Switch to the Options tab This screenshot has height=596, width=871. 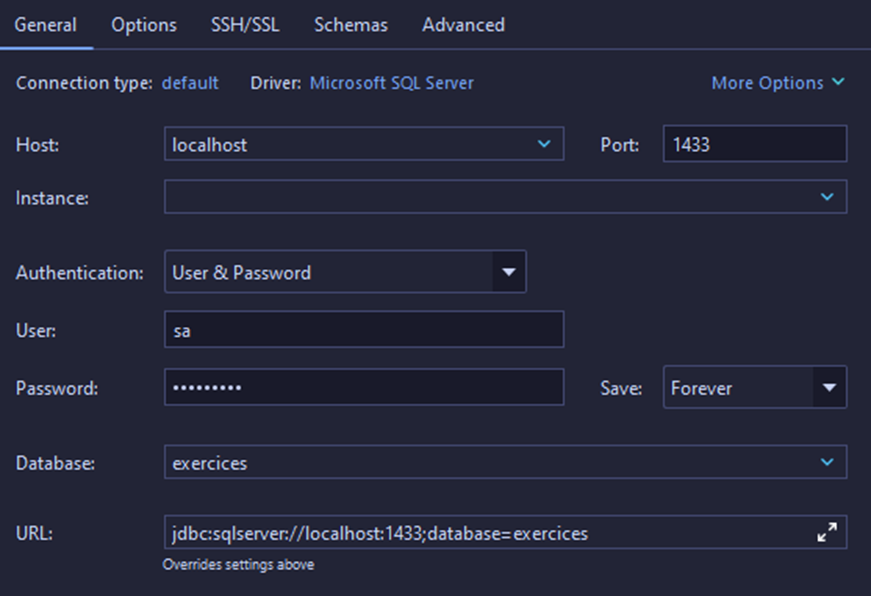coord(144,25)
